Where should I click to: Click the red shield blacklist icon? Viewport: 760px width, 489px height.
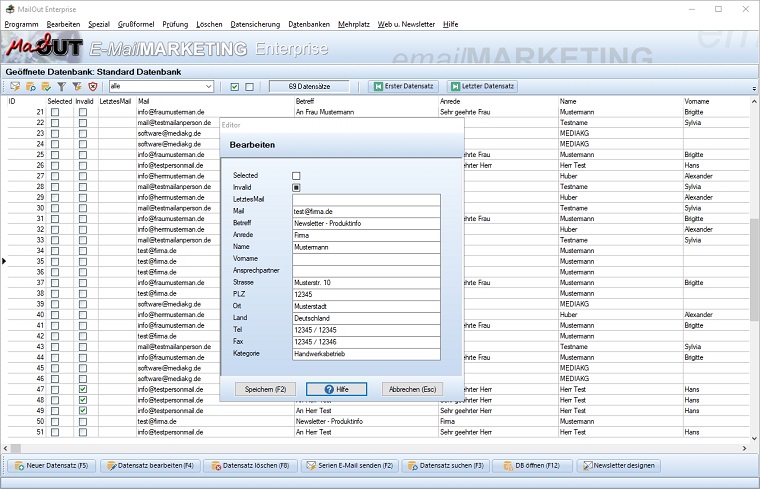(93, 86)
